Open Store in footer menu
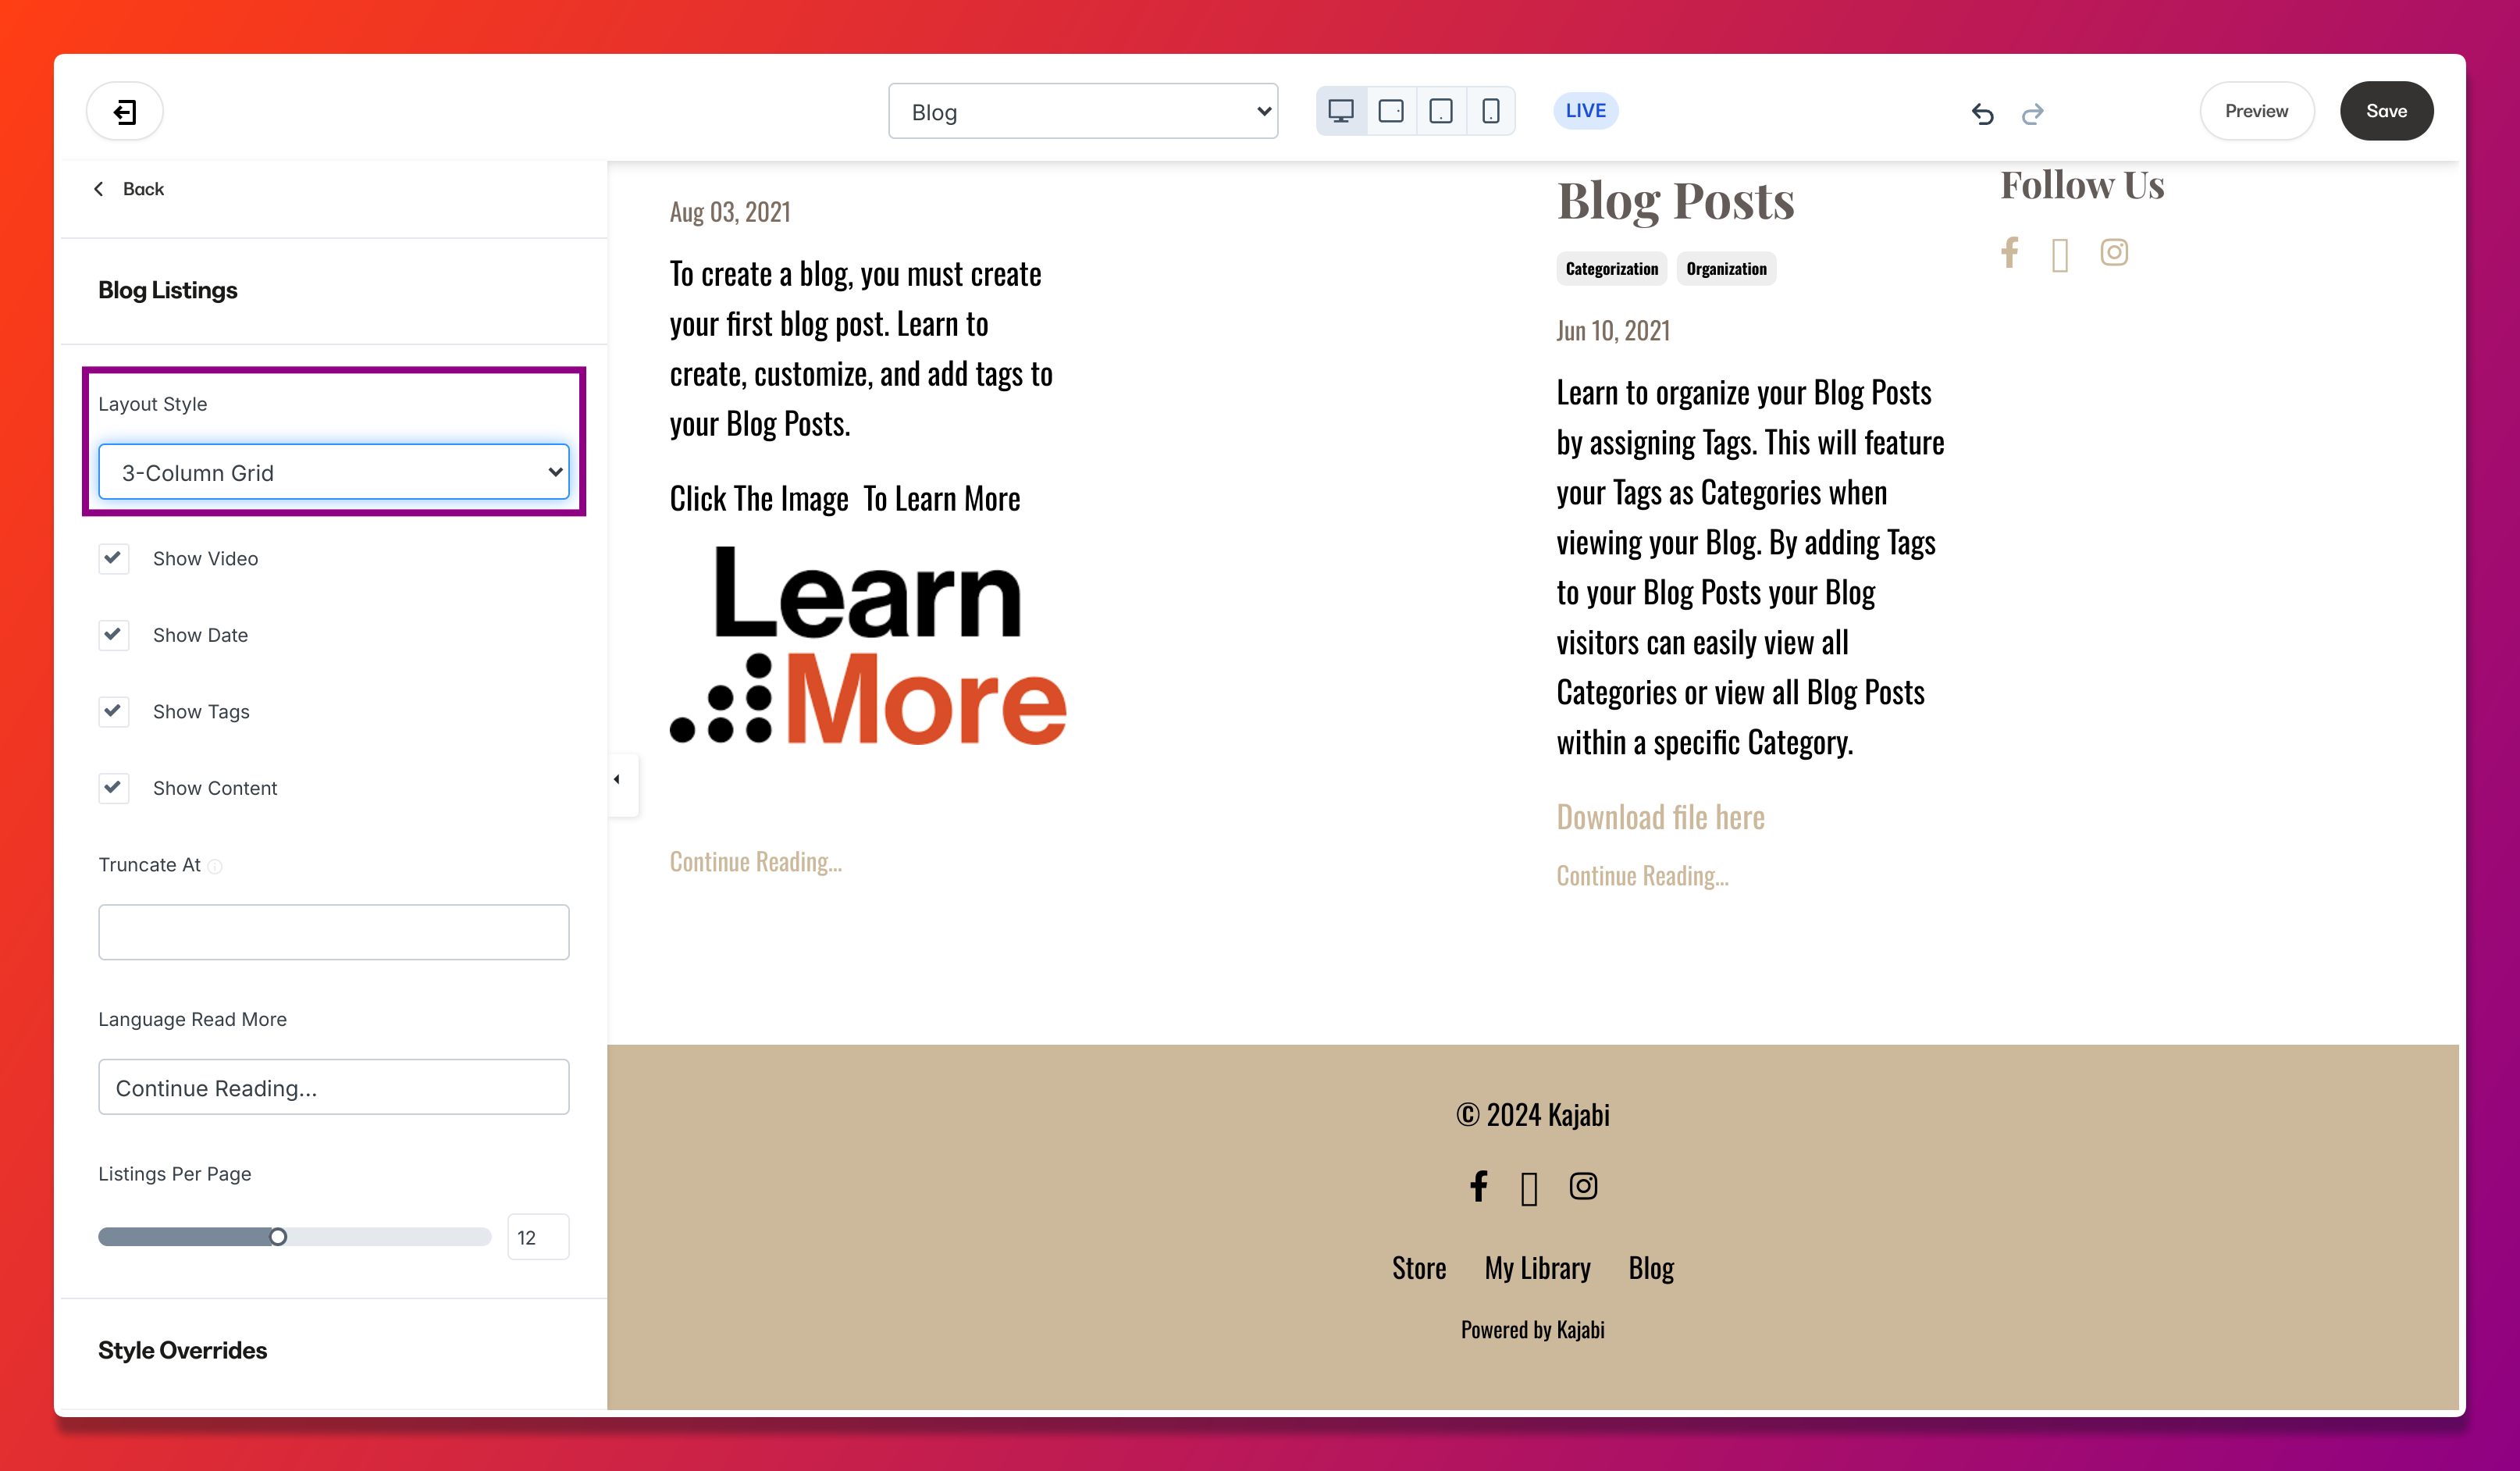The width and height of the screenshot is (2520, 1471). click(x=1419, y=1268)
